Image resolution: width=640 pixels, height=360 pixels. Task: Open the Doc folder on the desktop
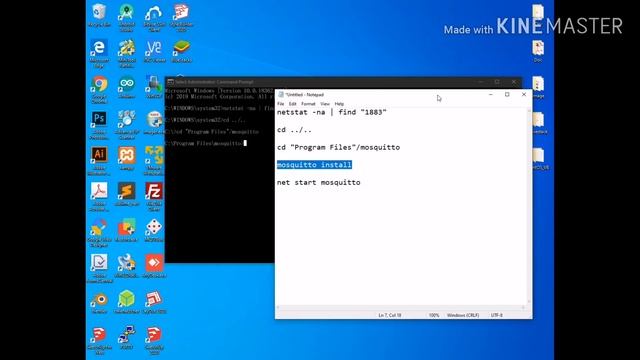pyautogui.click(x=538, y=51)
